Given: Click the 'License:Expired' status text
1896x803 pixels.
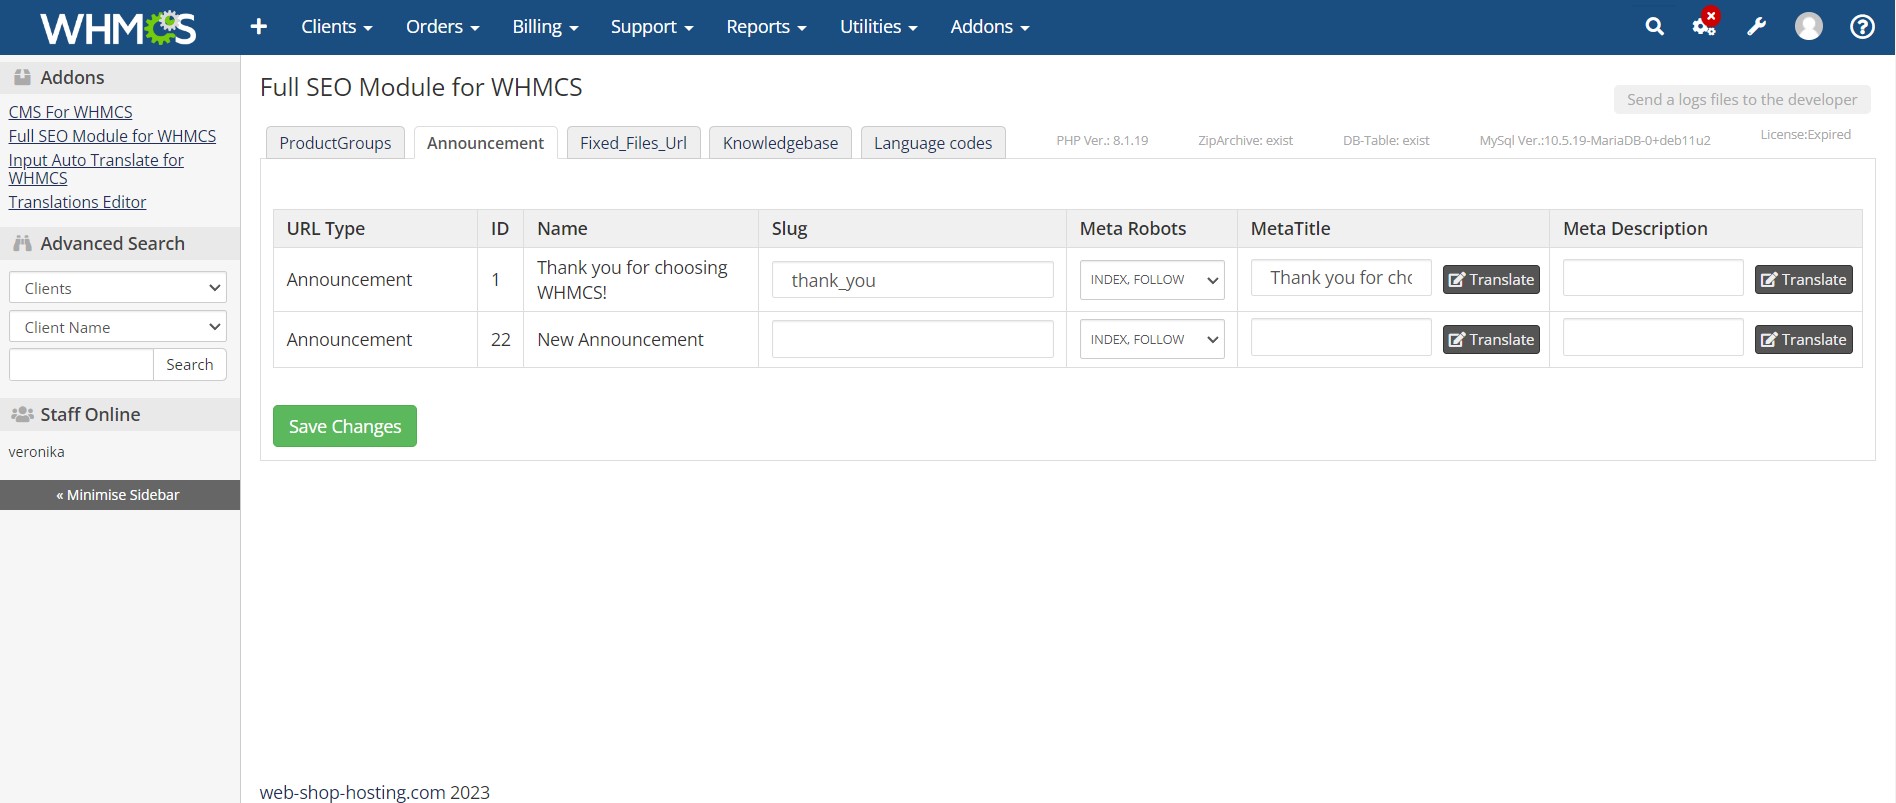Looking at the screenshot, I should pos(1805,134).
